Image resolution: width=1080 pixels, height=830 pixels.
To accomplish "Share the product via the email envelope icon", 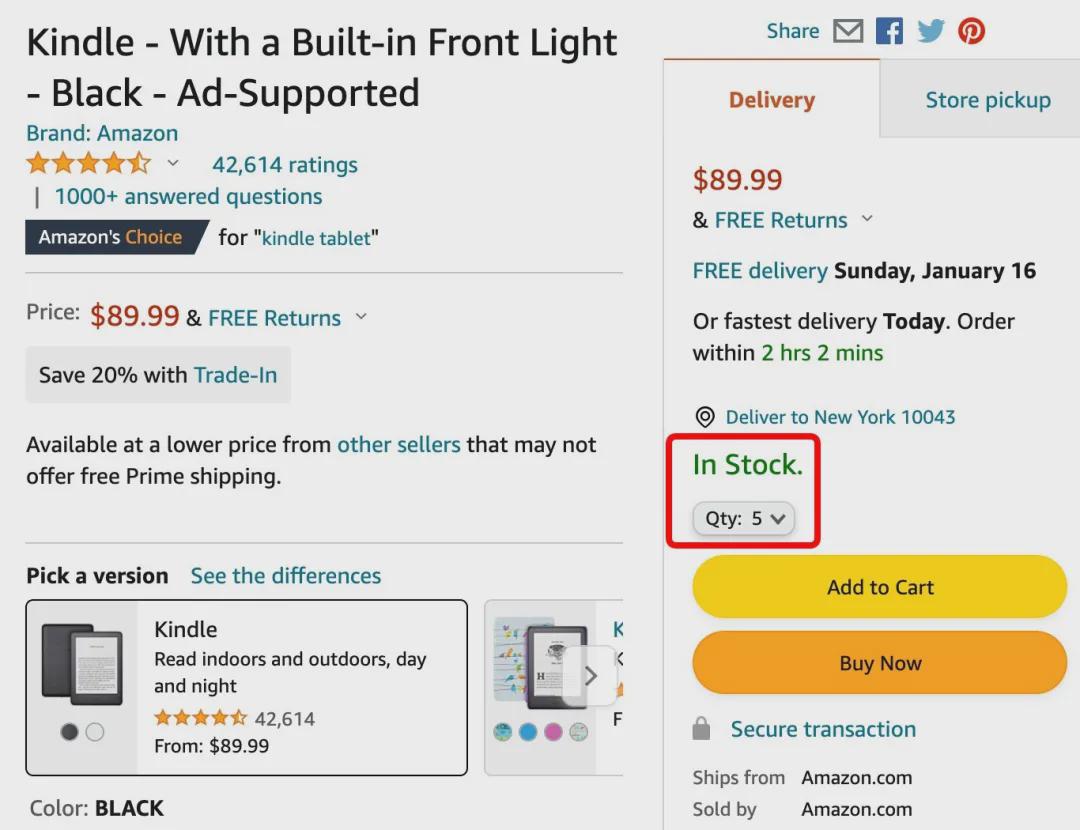I will pos(848,30).
